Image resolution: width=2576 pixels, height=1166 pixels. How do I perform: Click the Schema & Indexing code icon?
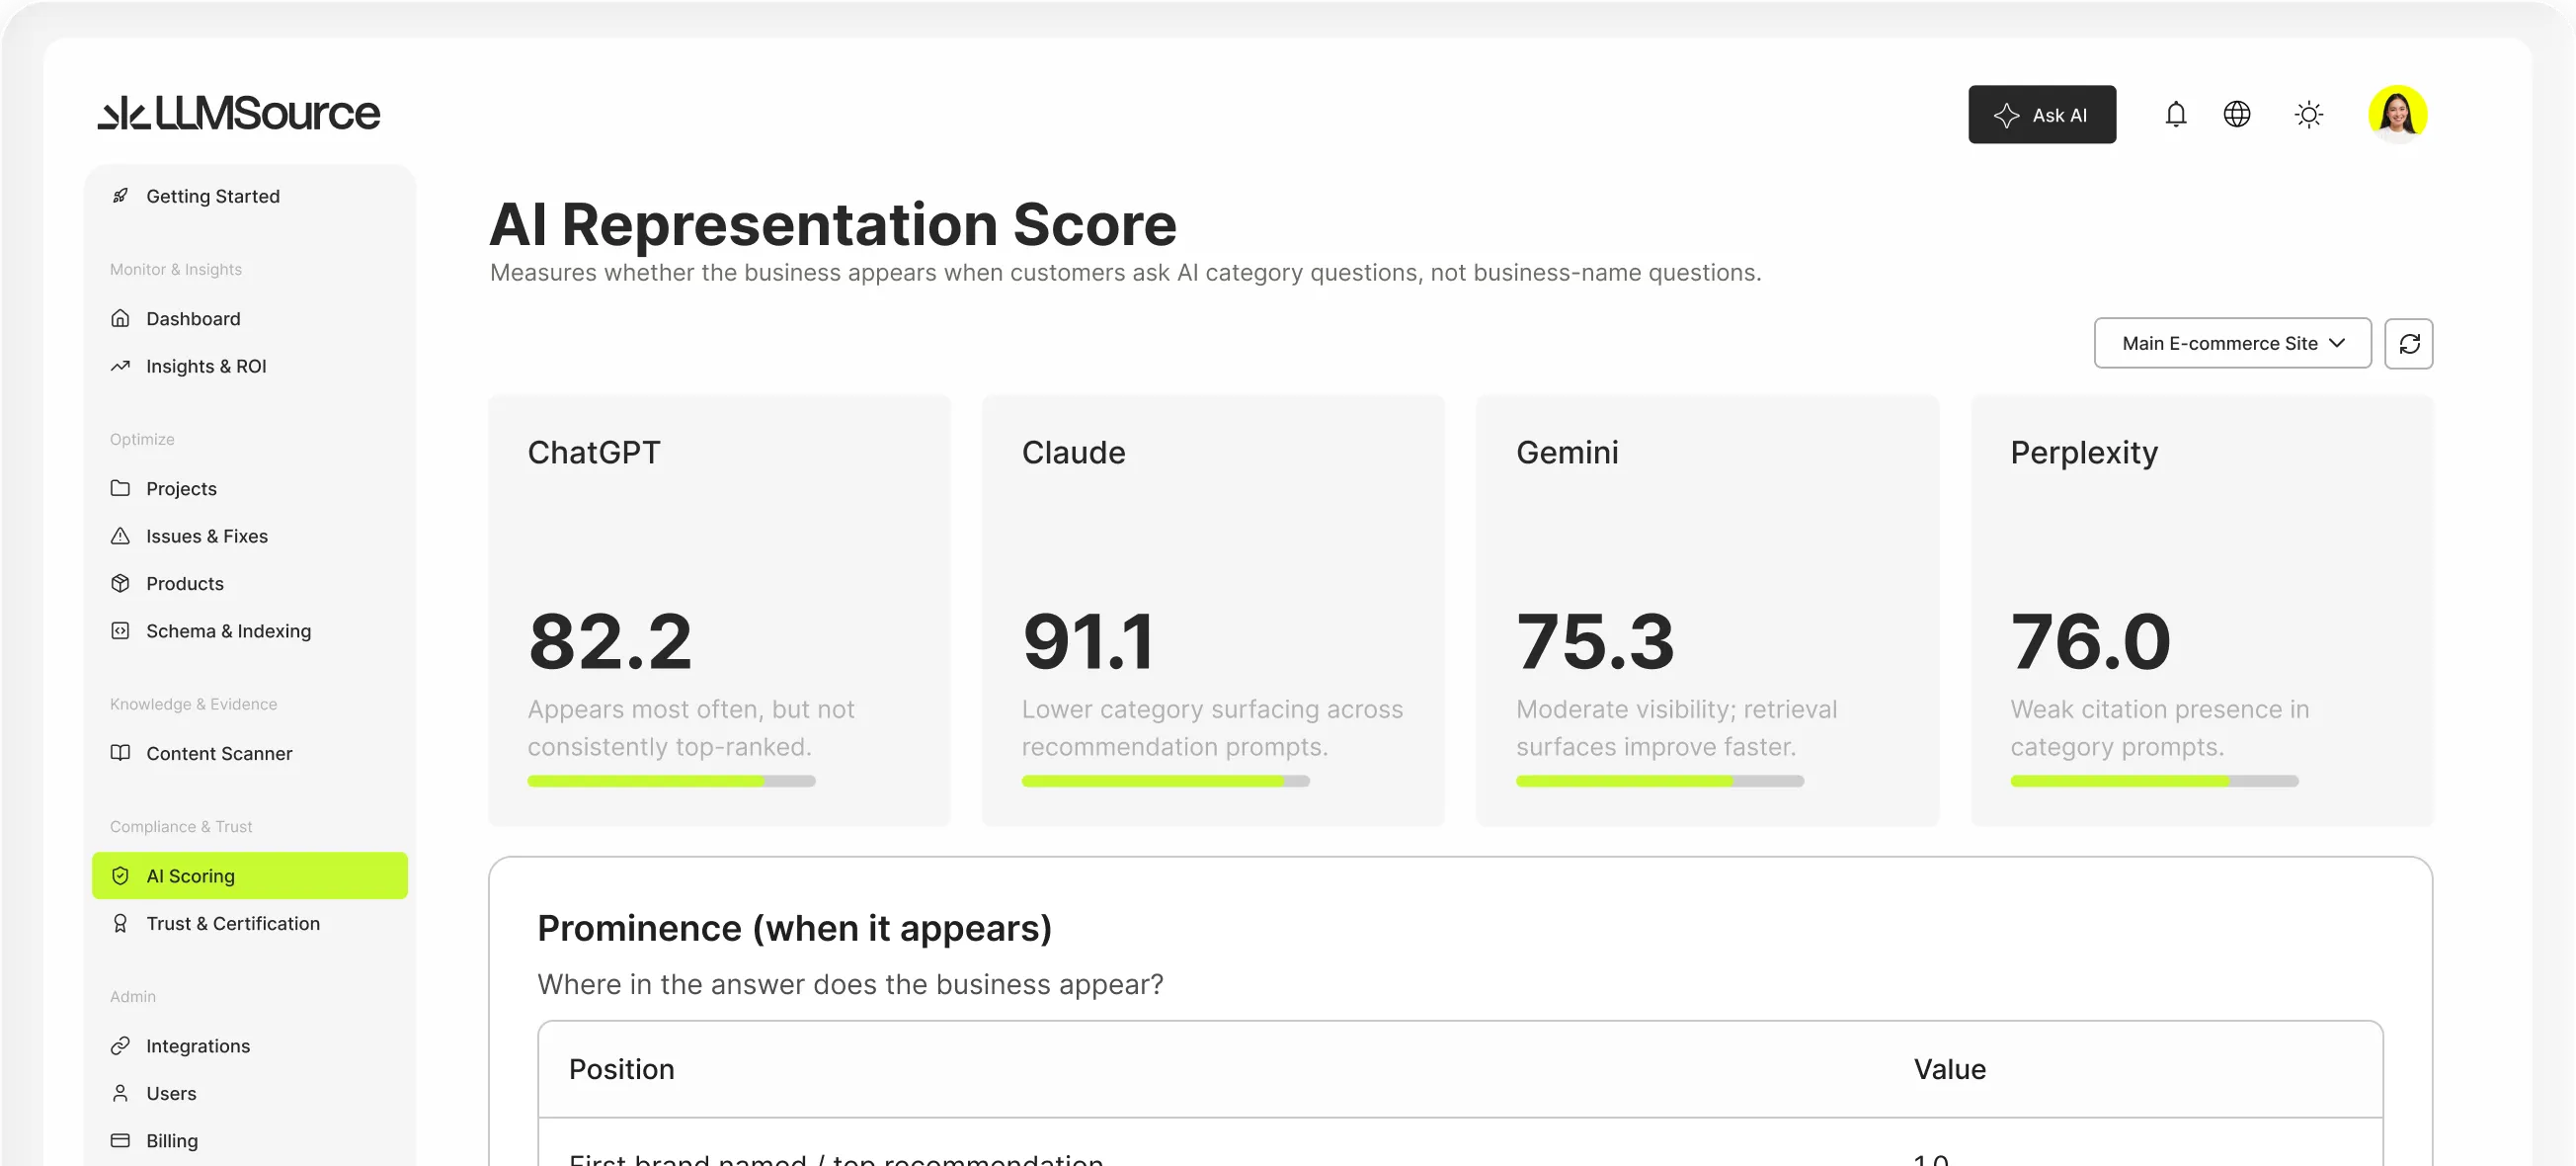coord(120,631)
